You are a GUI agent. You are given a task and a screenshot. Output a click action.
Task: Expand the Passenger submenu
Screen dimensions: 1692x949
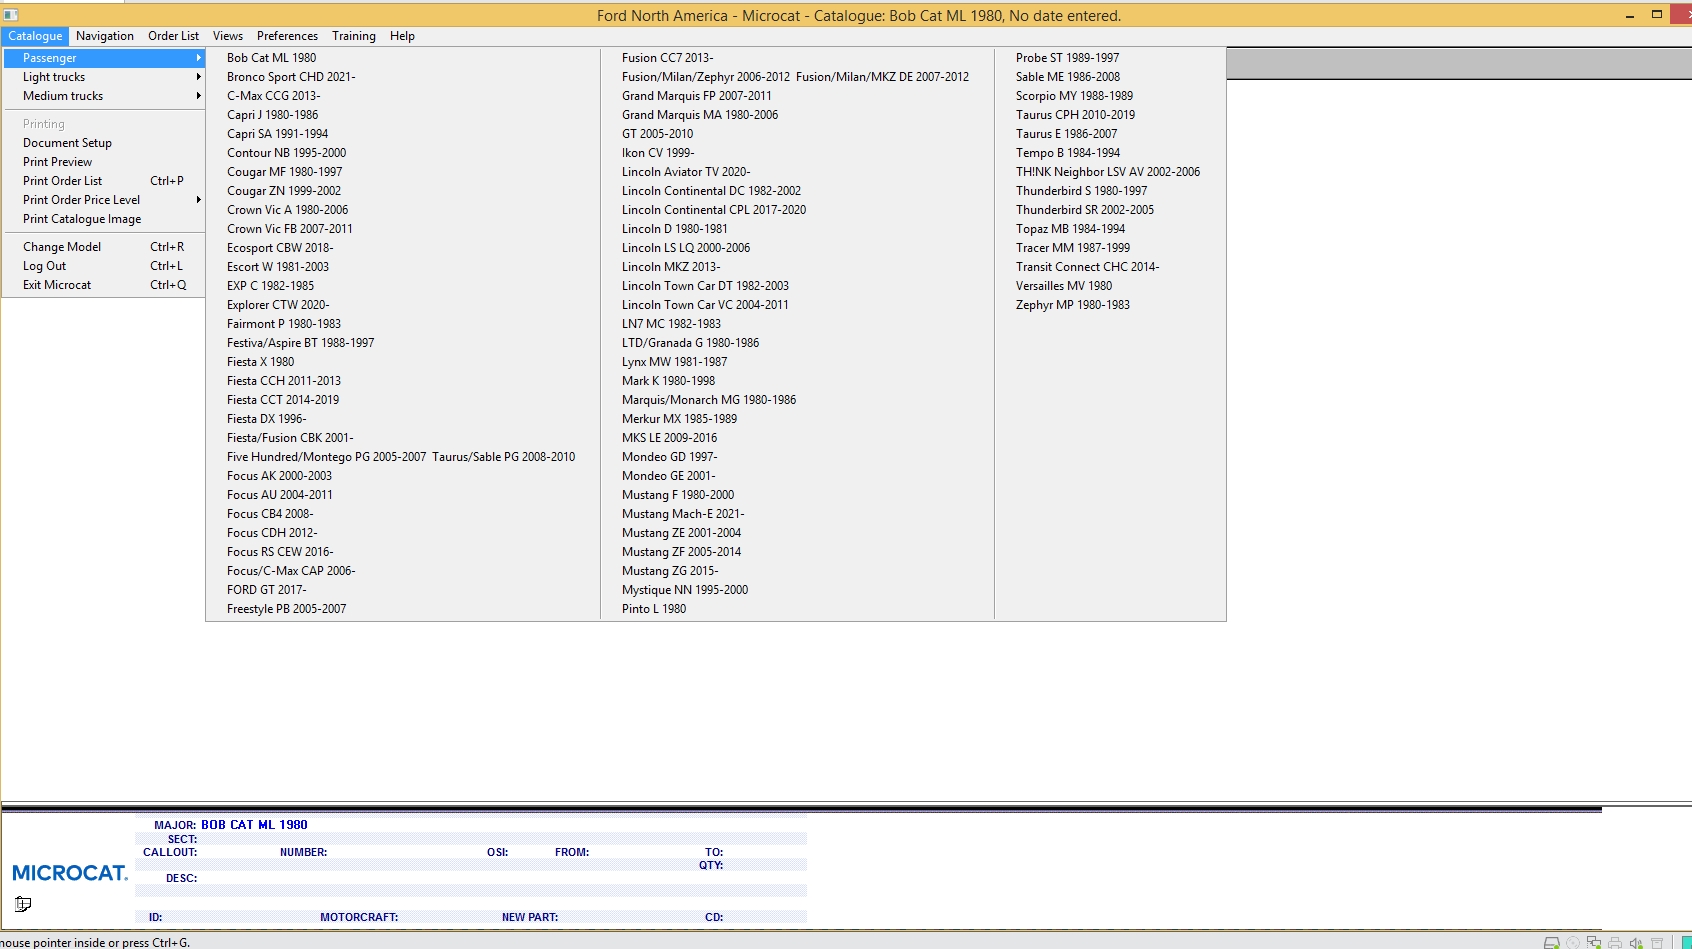coord(104,58)
